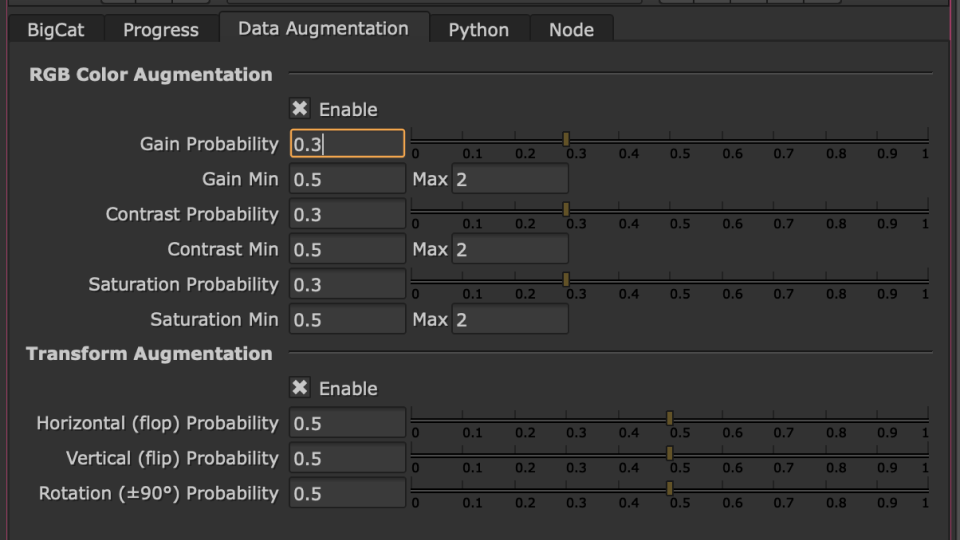960x540 pixels.
Task: Click Horizontal flop Probability slider handle
Action: click(x=670, y=418)
